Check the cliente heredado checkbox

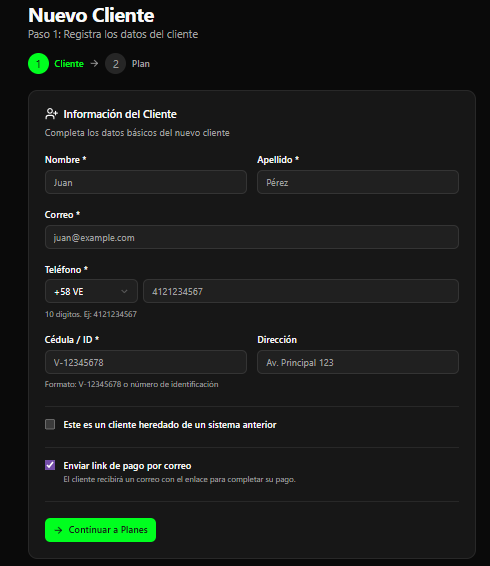coord(50,424)
